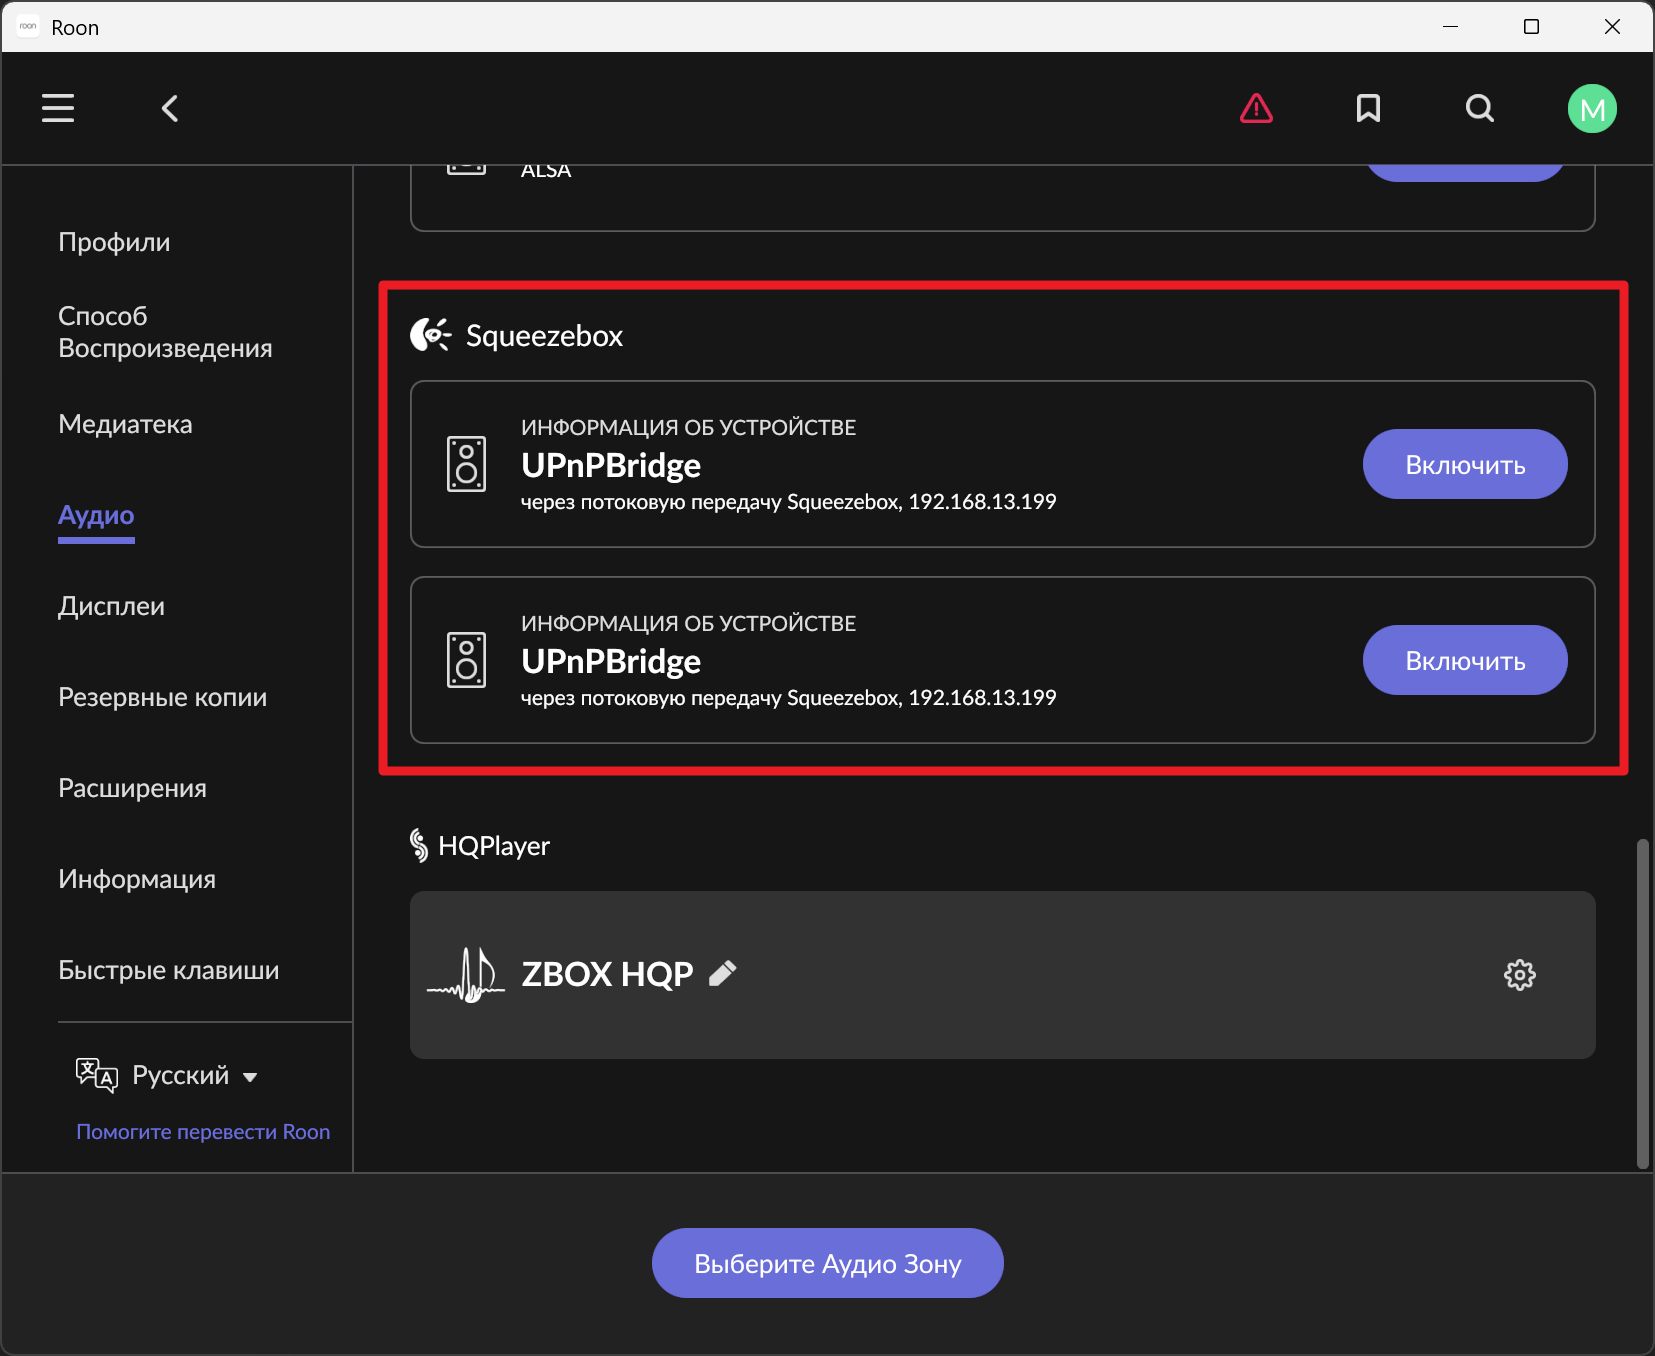Open bookmarks from the top bar
The height and width of the screenshot is (1356, 1655).
1368,108
